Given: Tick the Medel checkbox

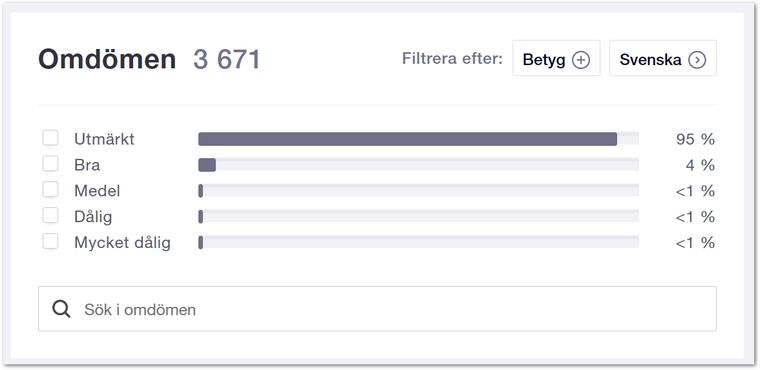Looking at the screenshot, I should (50, 190).
